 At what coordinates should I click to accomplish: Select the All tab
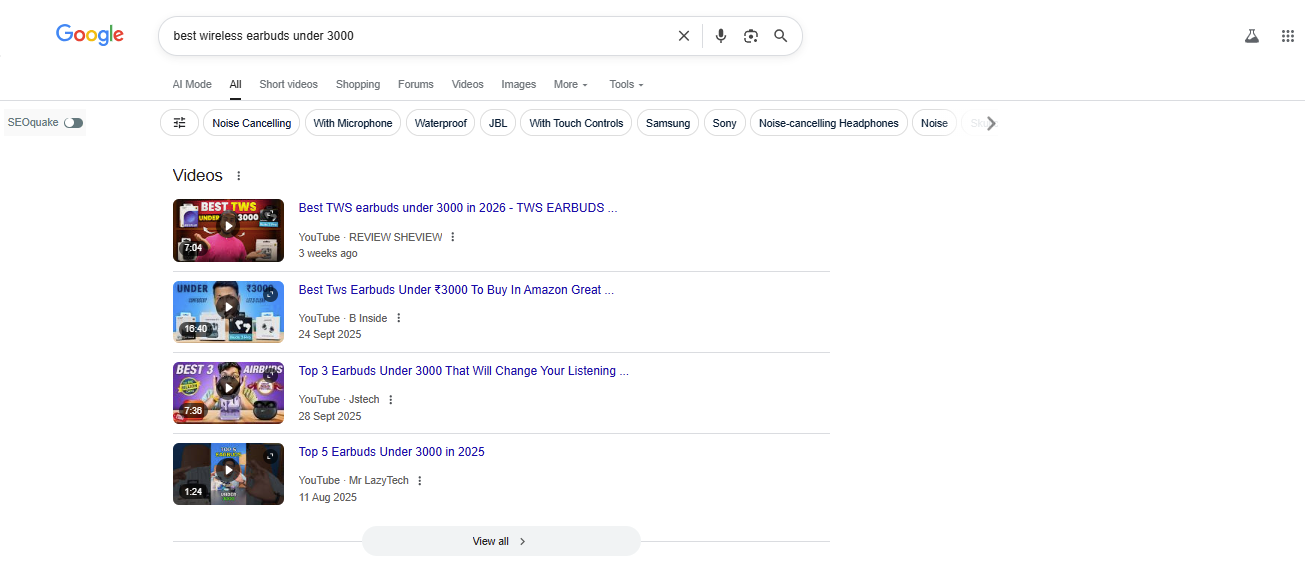(x=235, y=84)
